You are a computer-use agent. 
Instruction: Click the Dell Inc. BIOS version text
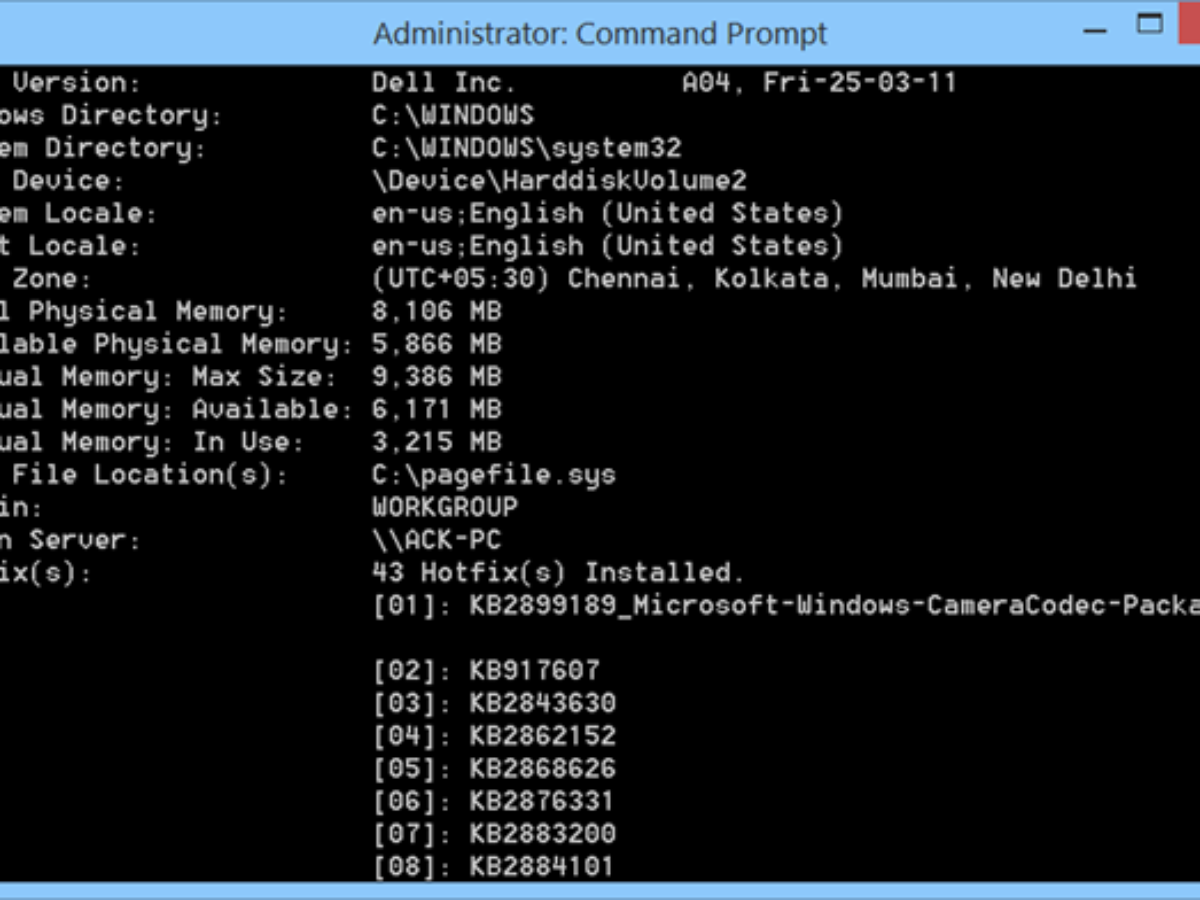444,82
